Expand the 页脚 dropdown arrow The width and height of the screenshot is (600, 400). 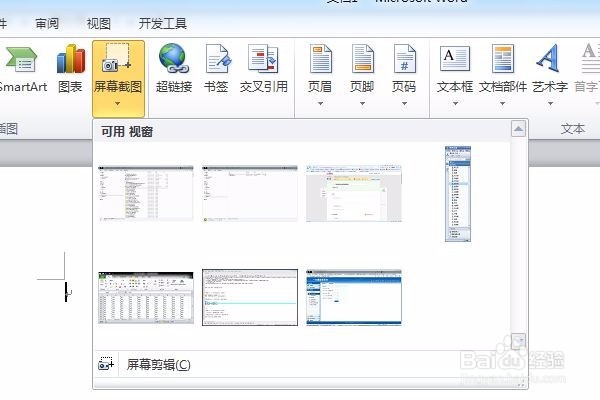point(362,103)
